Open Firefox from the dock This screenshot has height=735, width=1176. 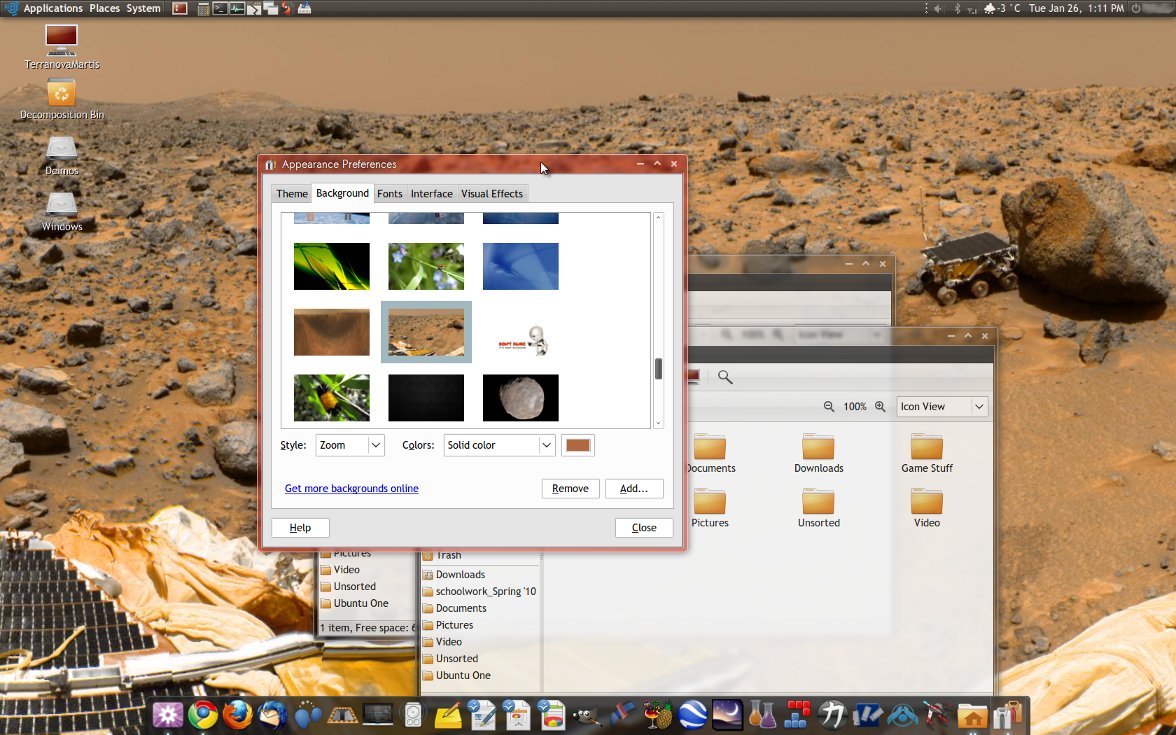pyautogui.click(x=238, y=715)
